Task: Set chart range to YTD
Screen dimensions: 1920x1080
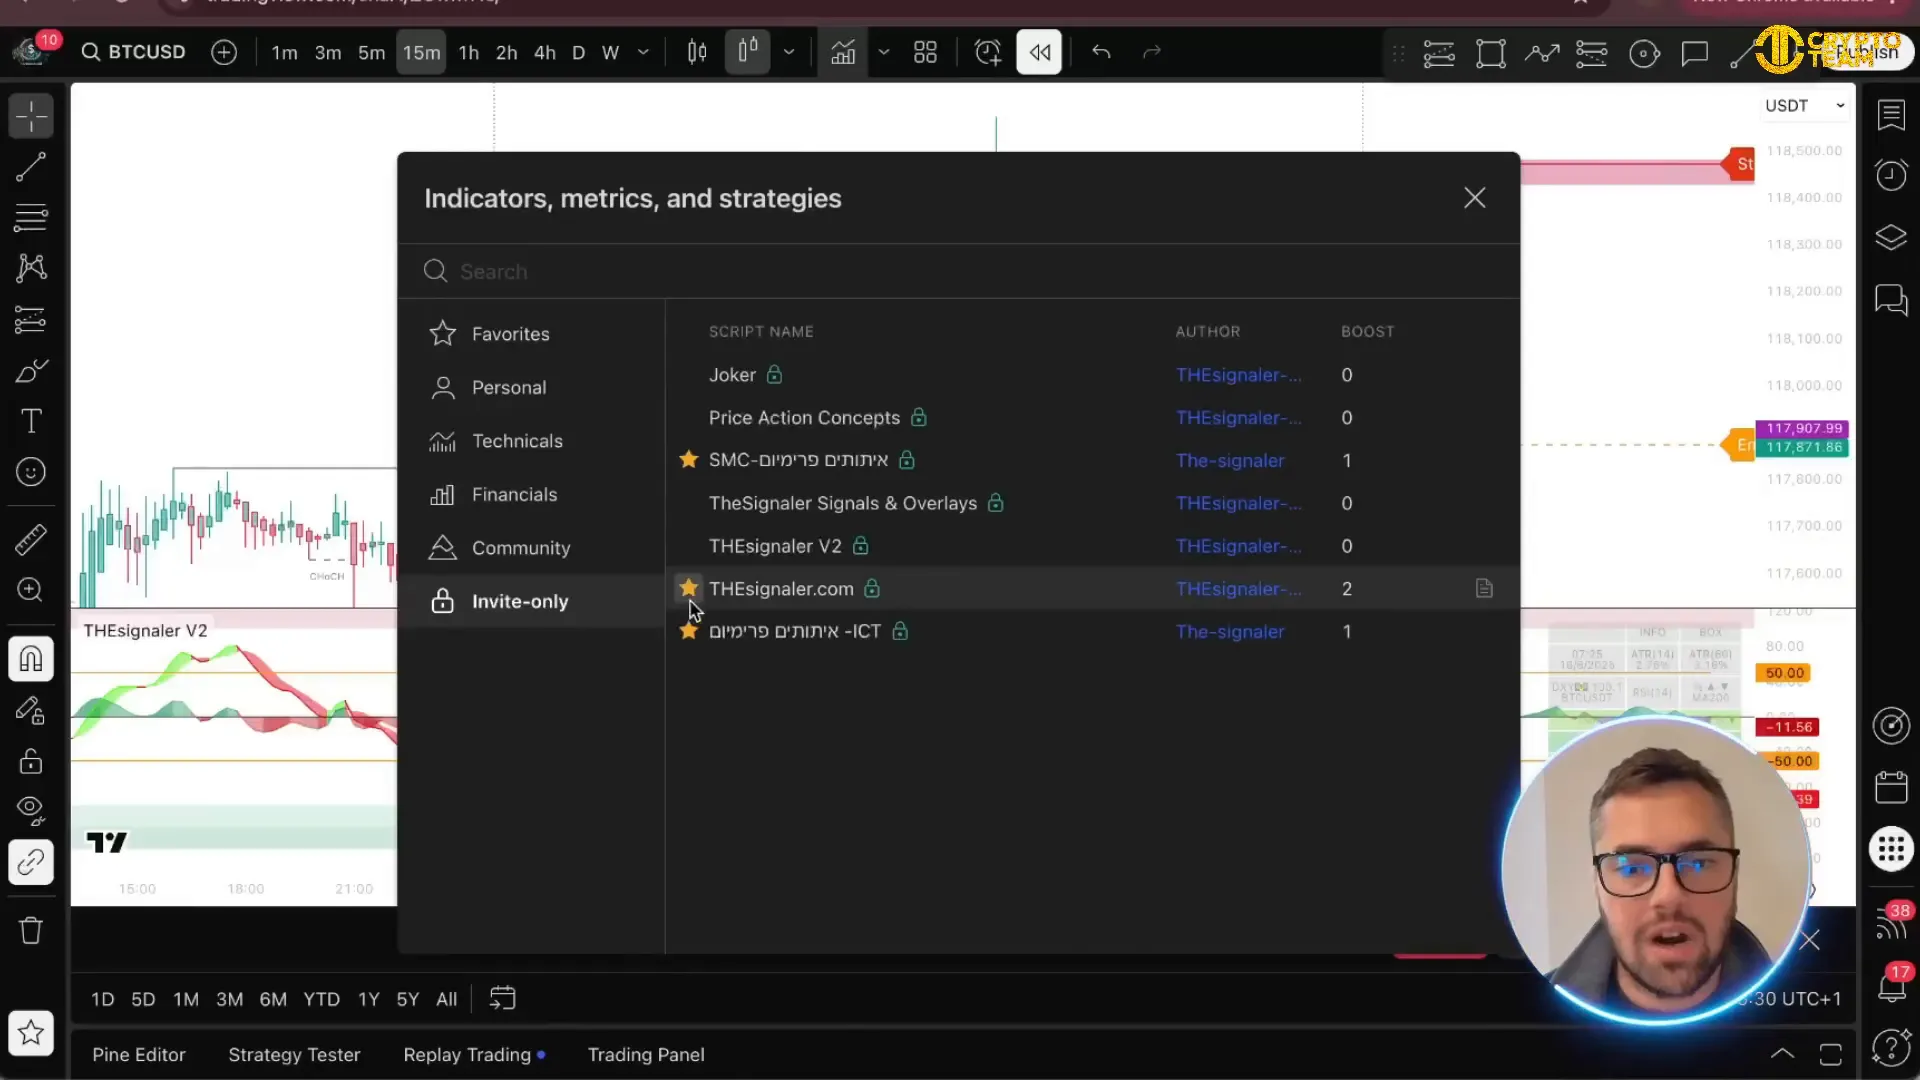Action: pyautogui.click(x=321, y=999)
